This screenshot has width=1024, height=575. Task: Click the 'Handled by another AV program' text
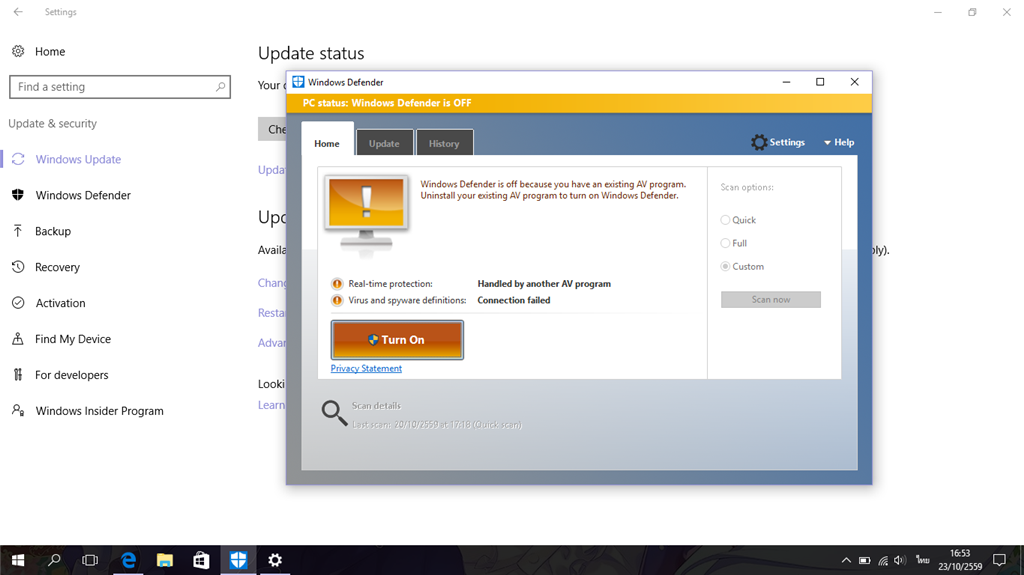544,284
